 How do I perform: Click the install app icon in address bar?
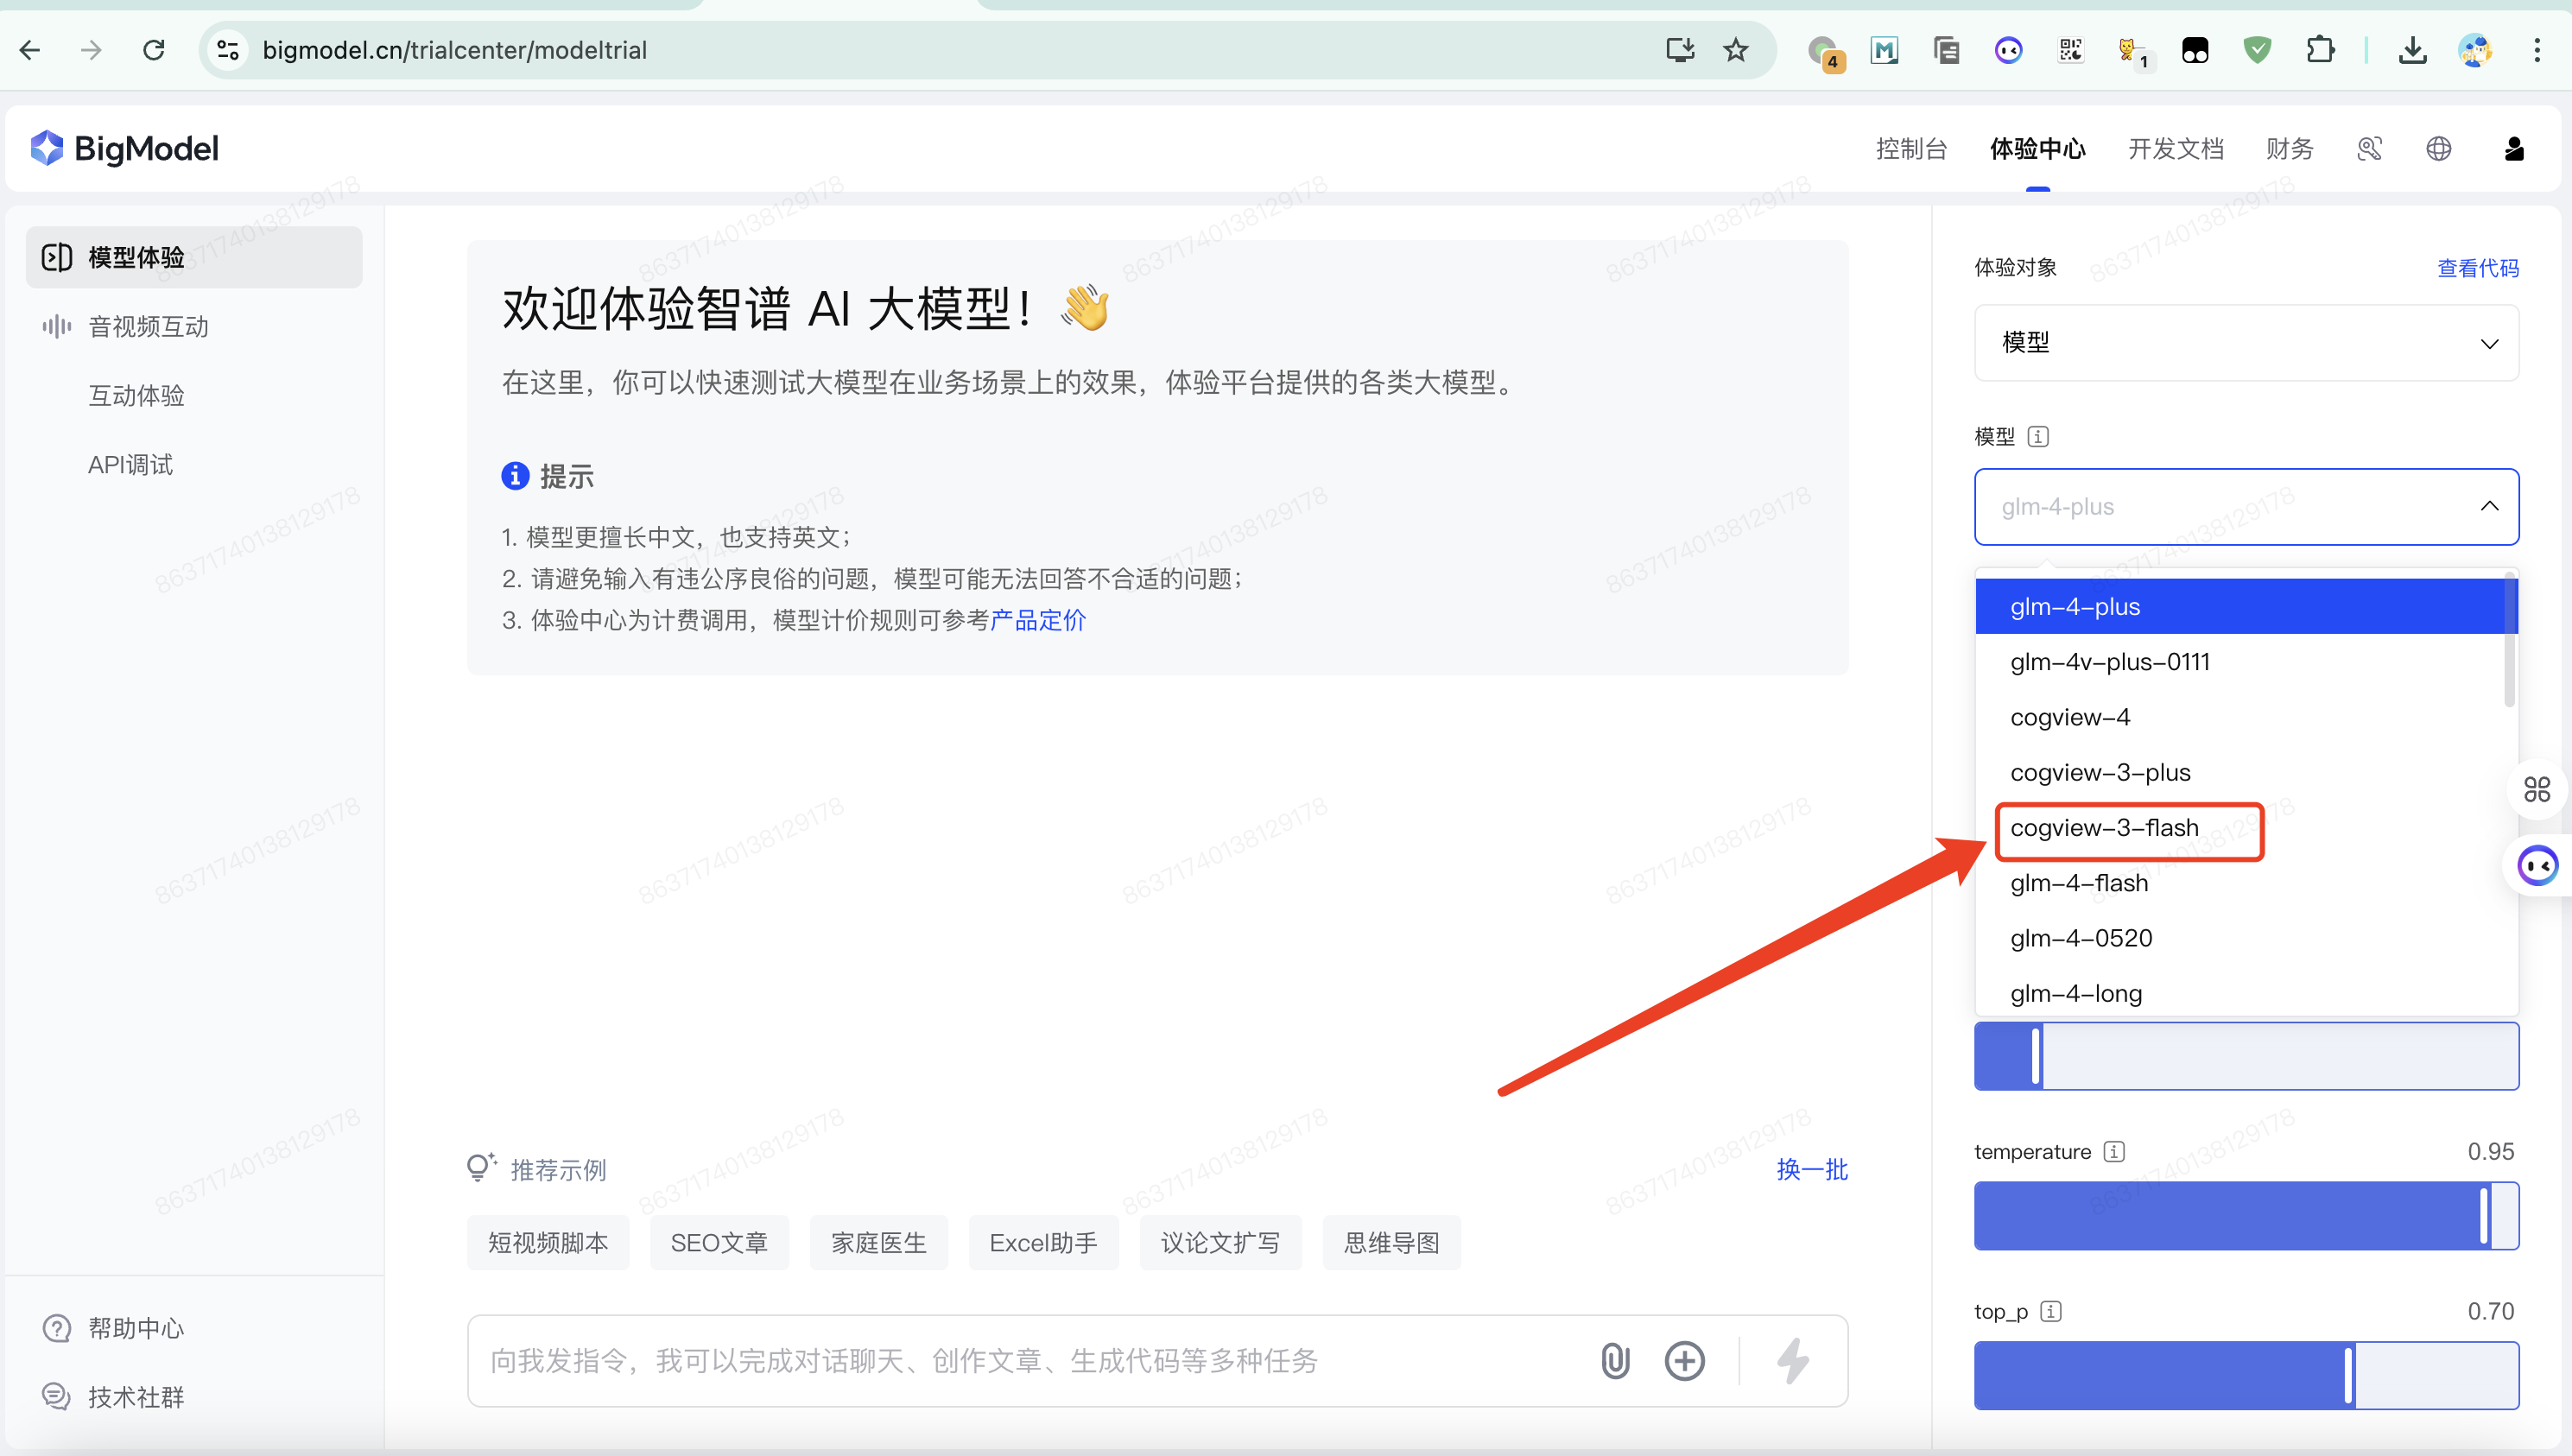click(1679, 50)
